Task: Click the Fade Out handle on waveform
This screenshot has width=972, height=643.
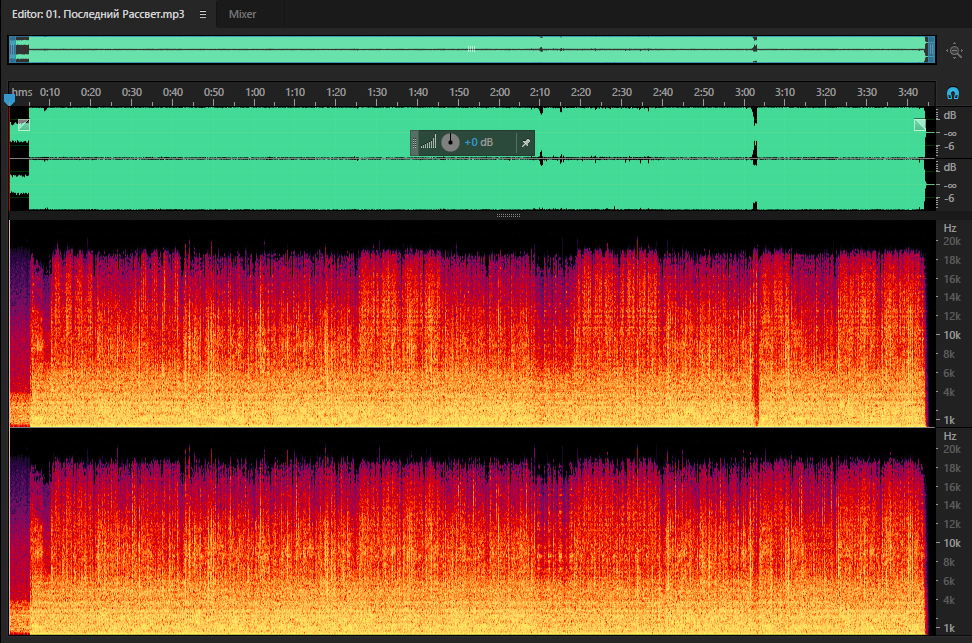Action: pos(920,125)
